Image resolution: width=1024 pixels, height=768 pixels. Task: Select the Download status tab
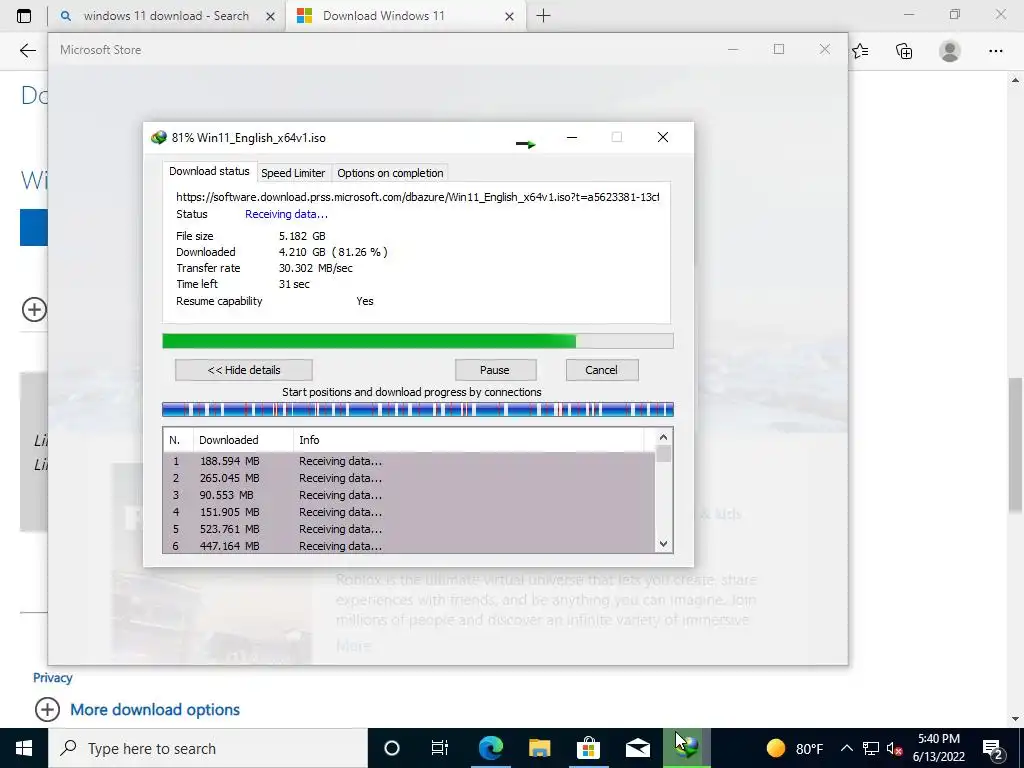(x=209, y=171)
